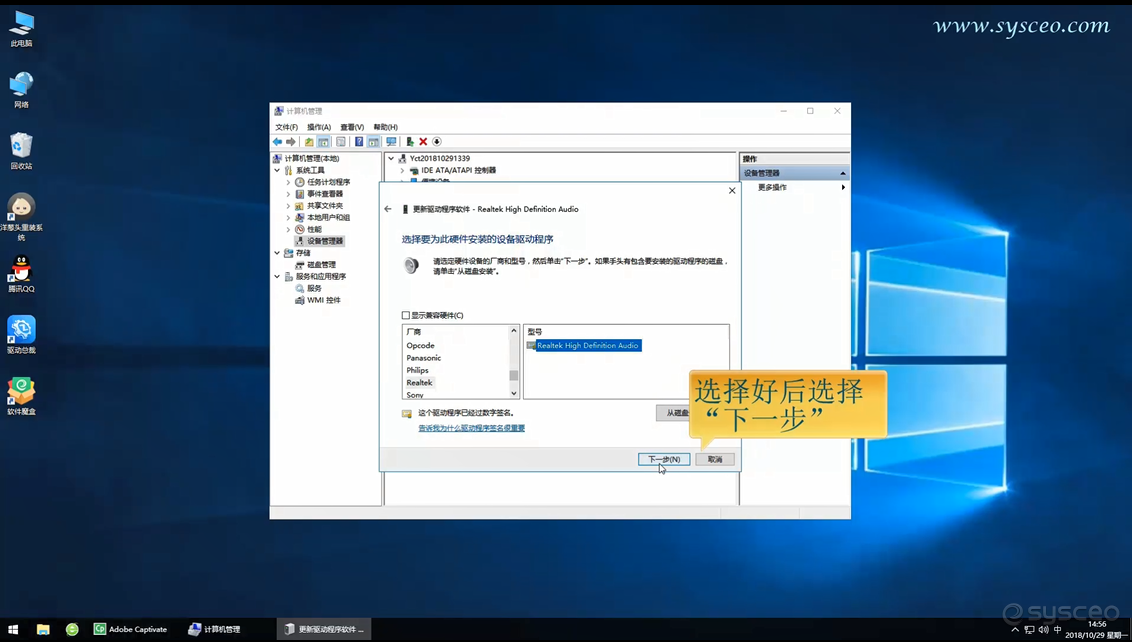Select 磁盘管理 in left tree

[321, 264]
